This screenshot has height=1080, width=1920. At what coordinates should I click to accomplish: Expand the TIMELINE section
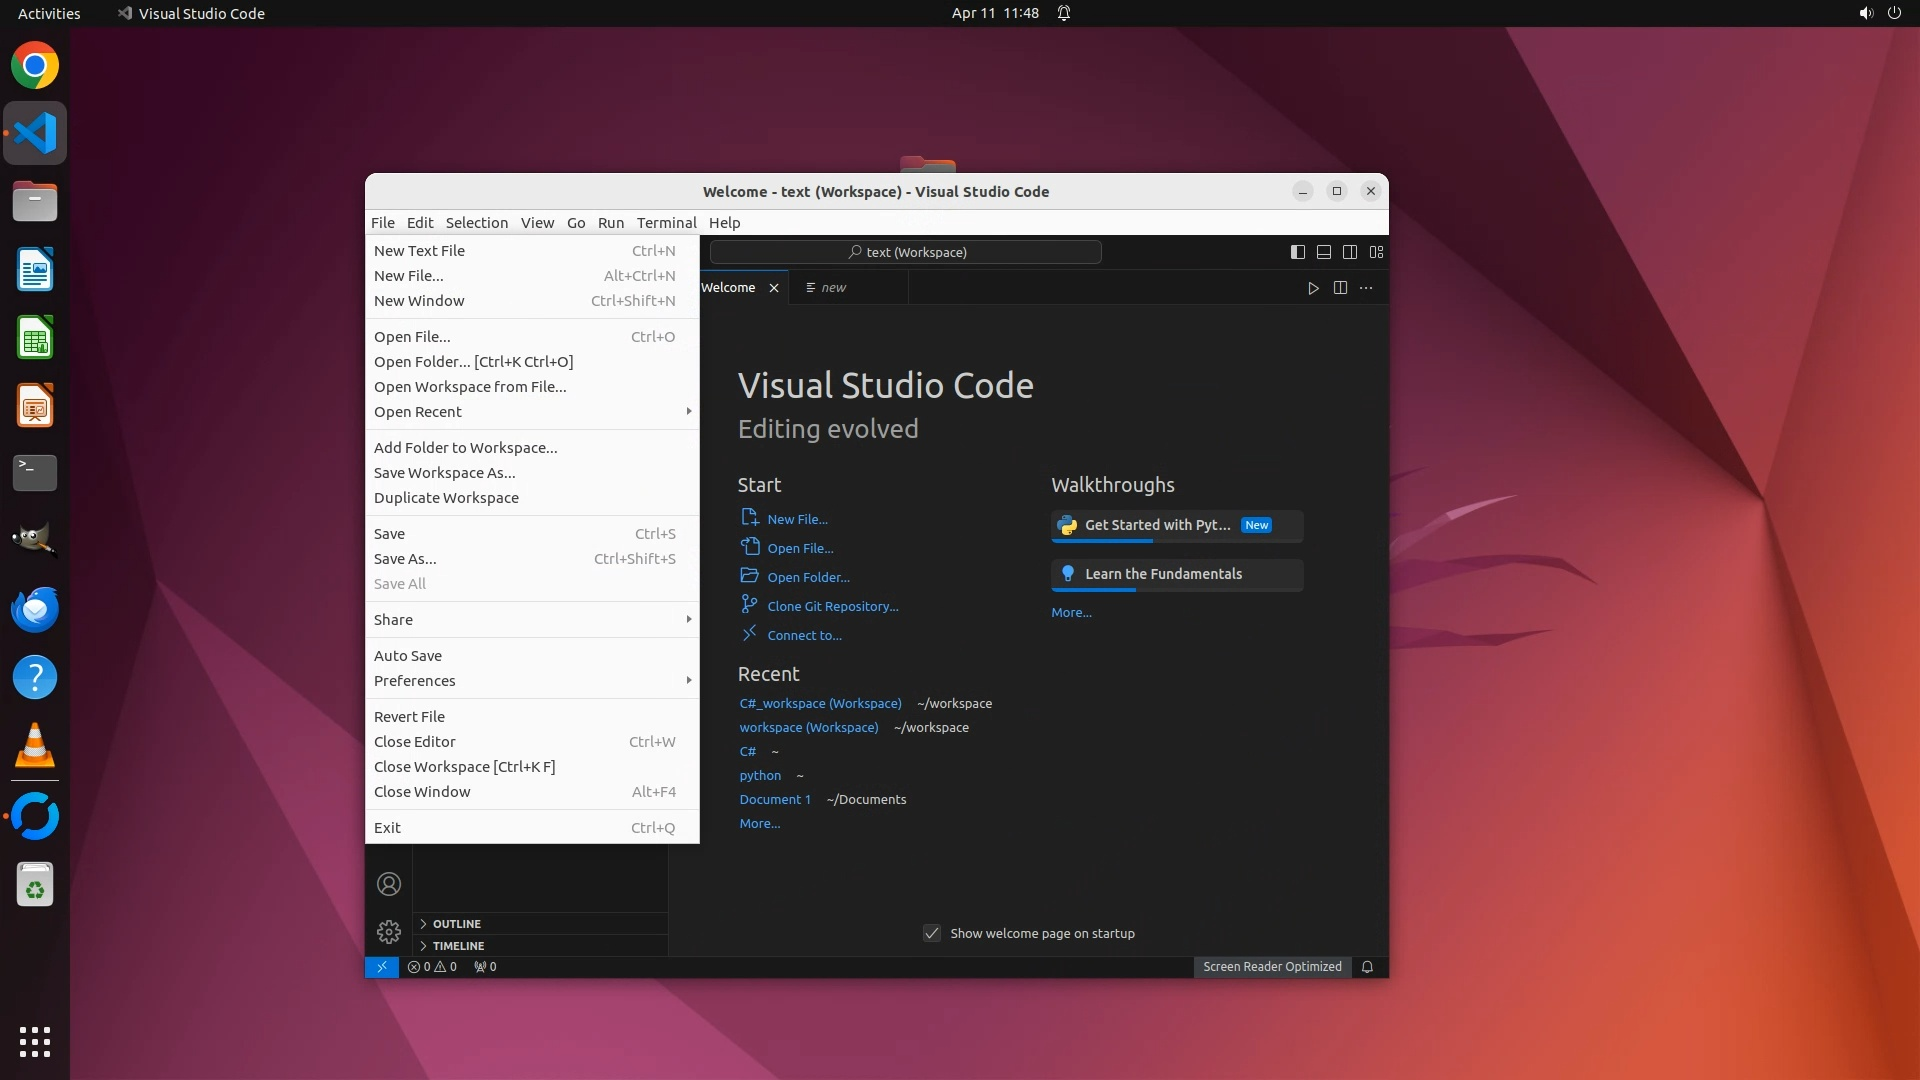point(458,946)
